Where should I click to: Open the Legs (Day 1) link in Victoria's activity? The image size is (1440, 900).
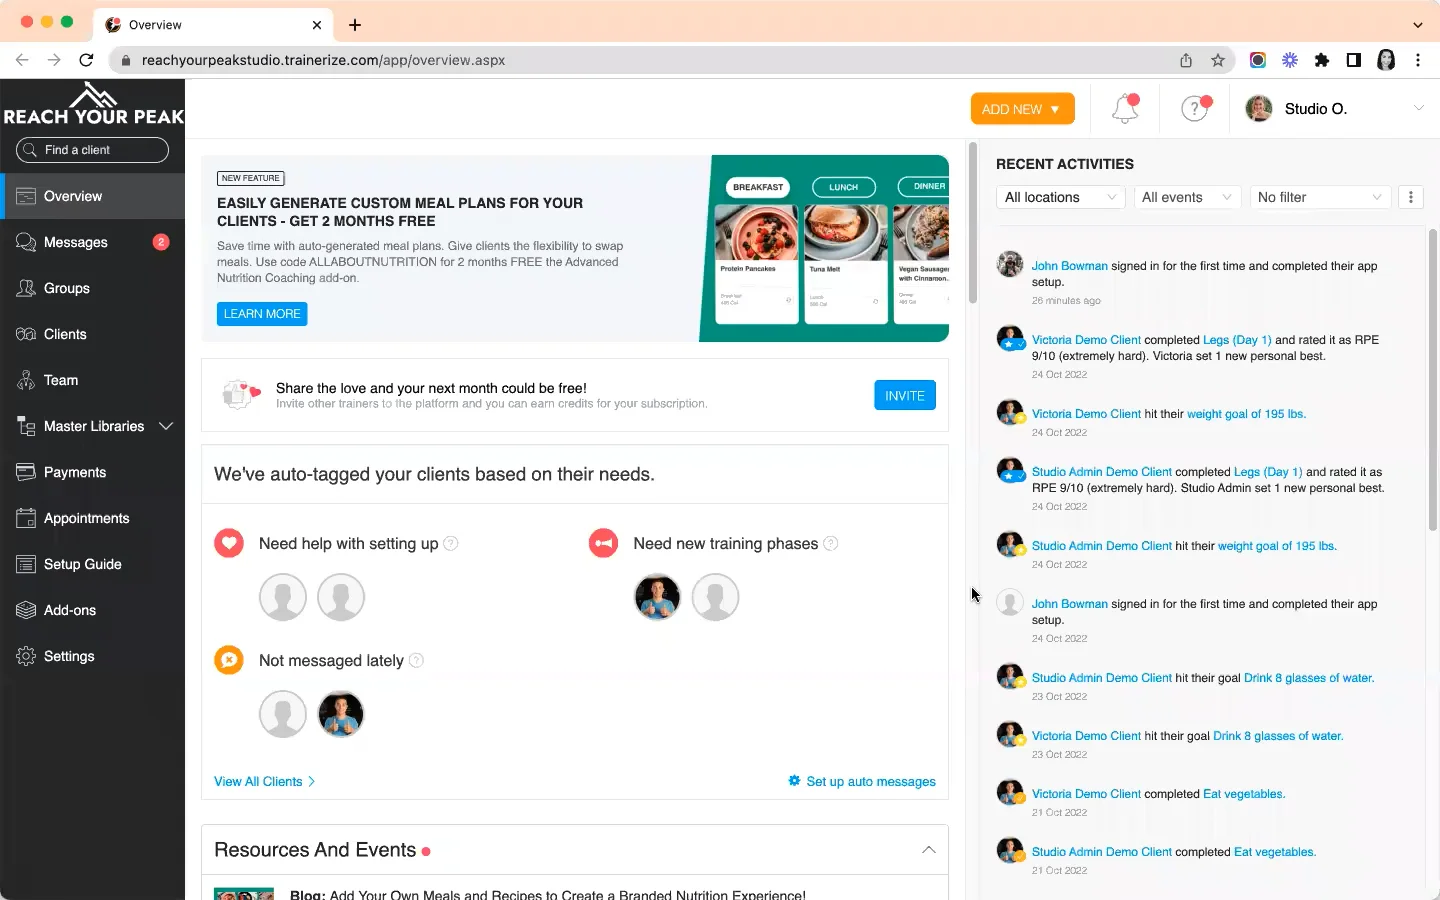[1237, 340]
